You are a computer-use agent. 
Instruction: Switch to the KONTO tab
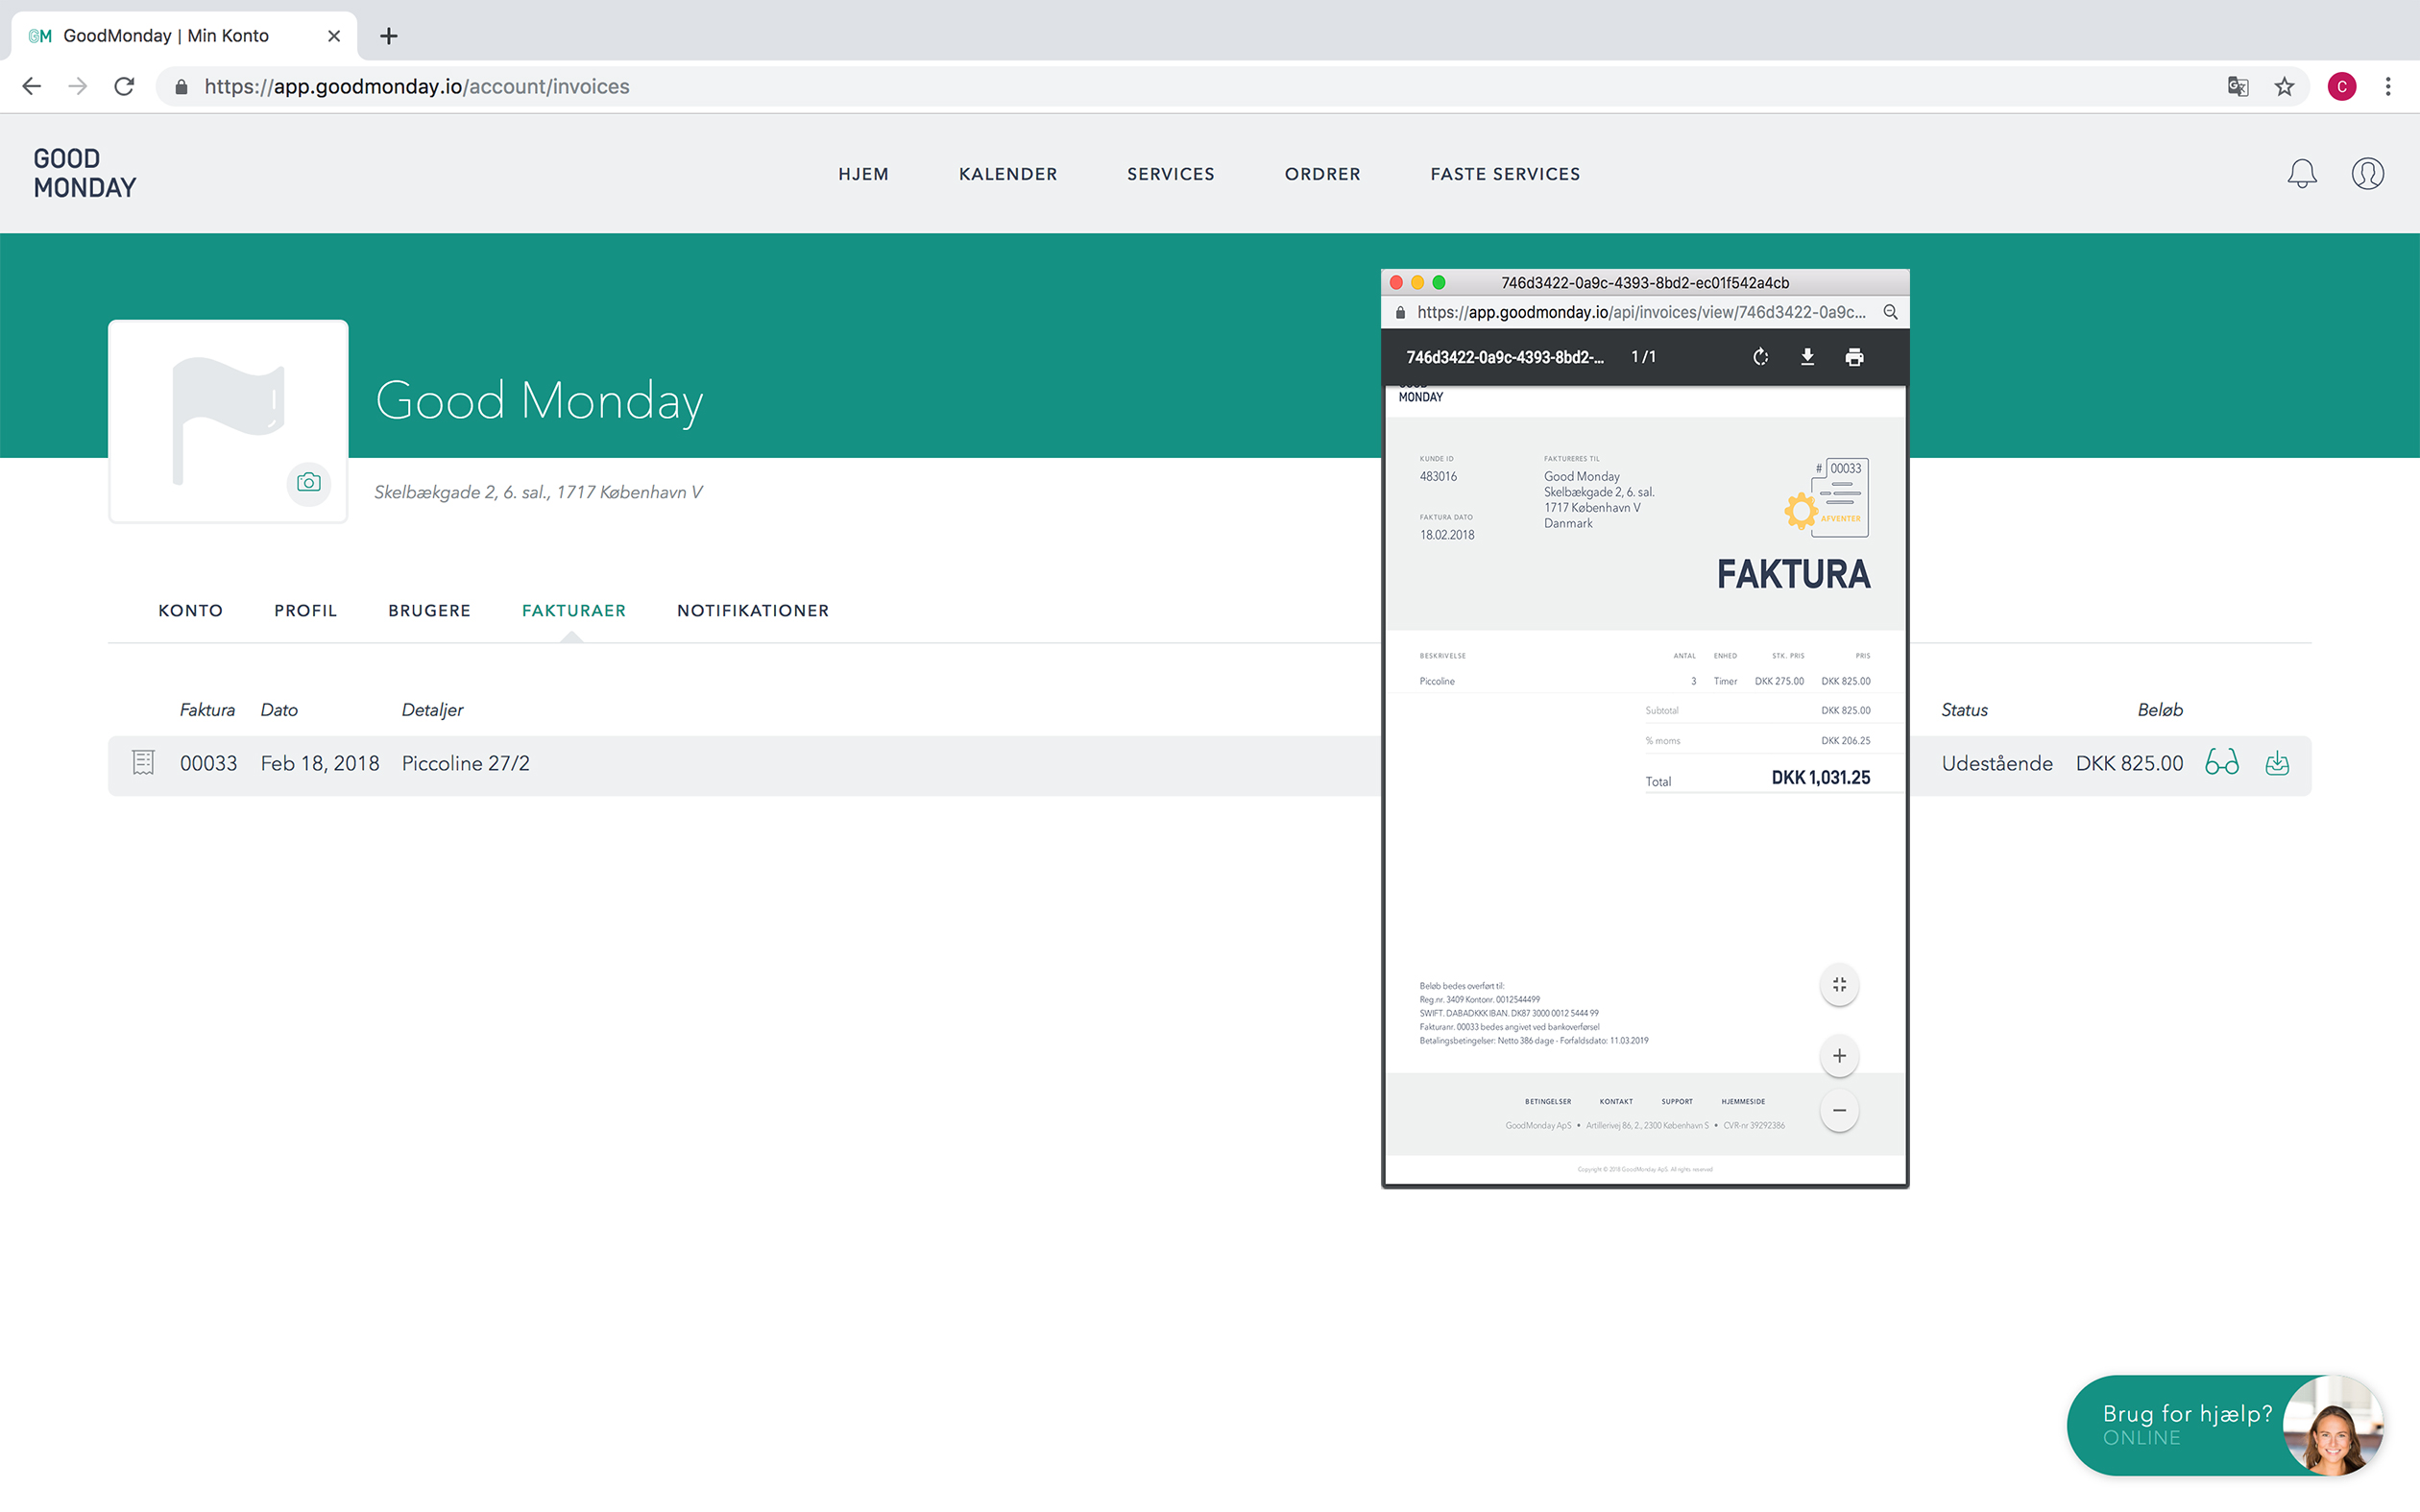(x=190, y=611)
